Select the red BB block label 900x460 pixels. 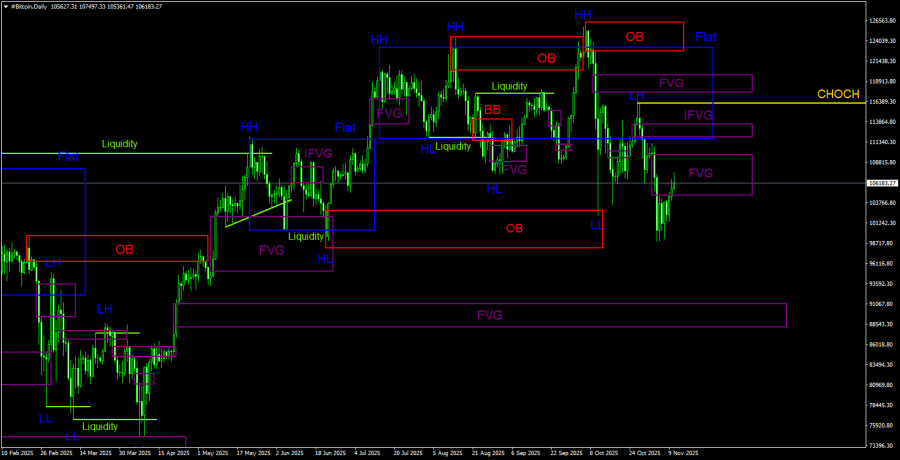493,109
